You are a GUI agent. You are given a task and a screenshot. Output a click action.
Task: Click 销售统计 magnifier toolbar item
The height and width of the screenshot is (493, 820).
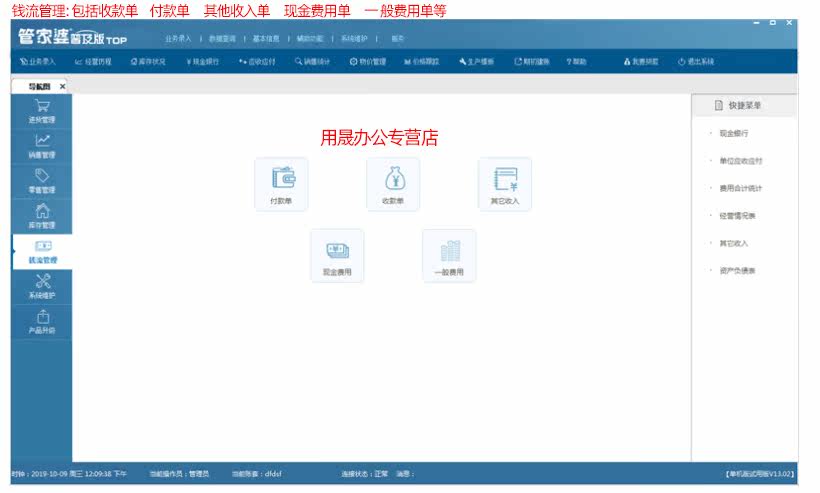[x=312, y=62]
